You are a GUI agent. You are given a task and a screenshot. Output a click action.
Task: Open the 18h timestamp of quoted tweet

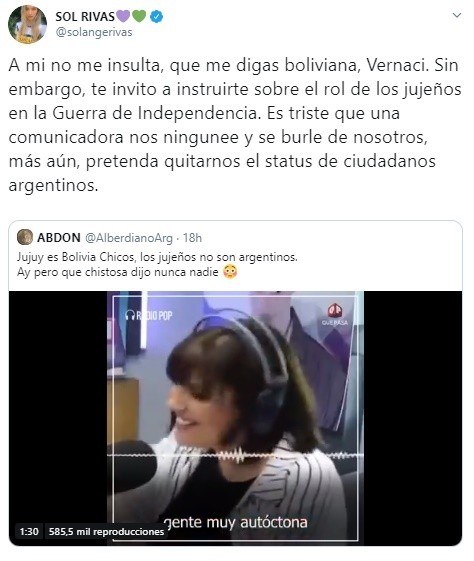192,238
